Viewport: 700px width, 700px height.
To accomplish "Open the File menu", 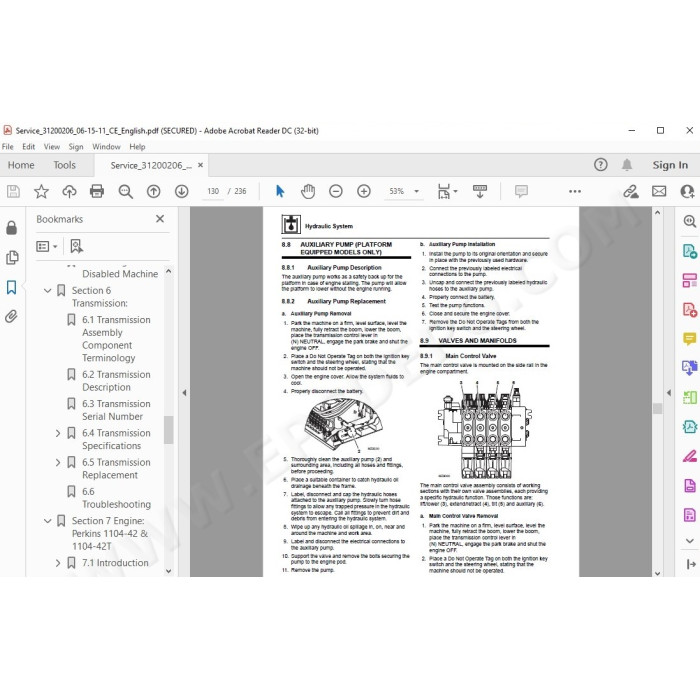I will [x=8, y=146].
